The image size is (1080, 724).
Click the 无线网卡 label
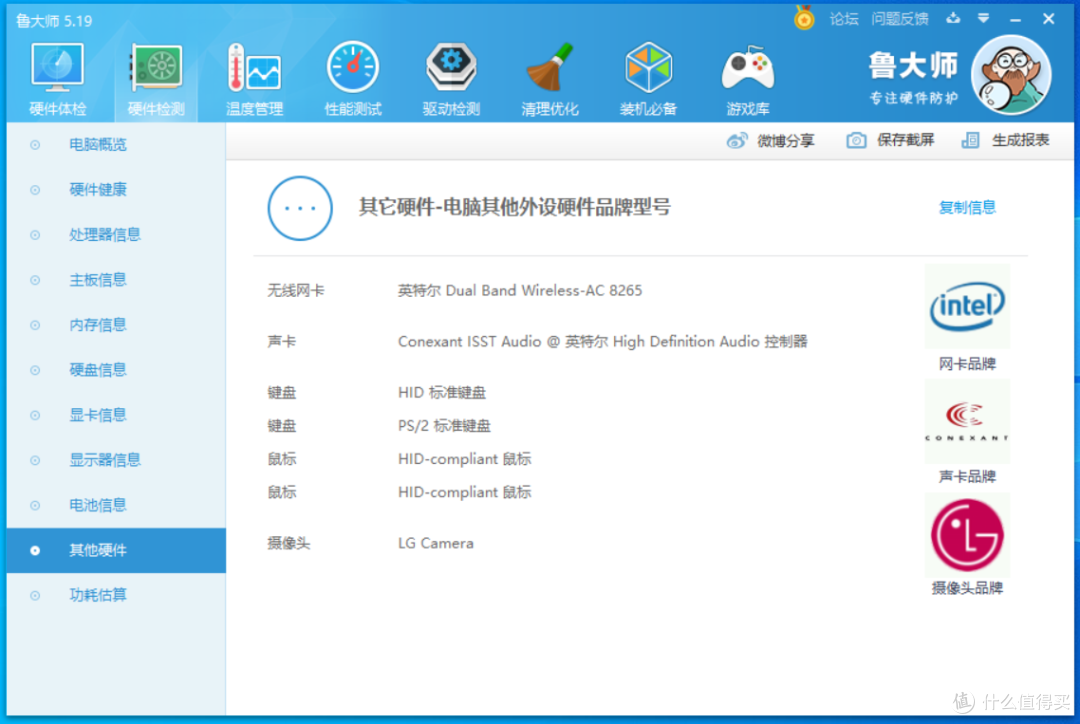(x=295, y=291)
